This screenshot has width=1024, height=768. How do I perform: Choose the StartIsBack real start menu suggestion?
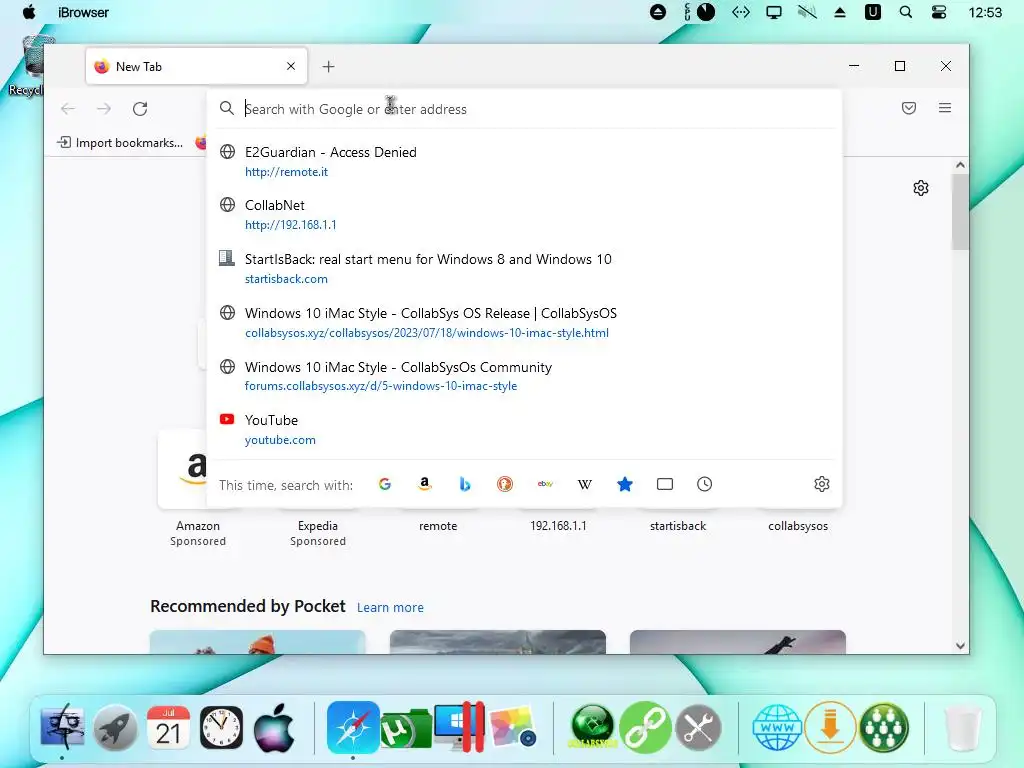coord(524,268)
